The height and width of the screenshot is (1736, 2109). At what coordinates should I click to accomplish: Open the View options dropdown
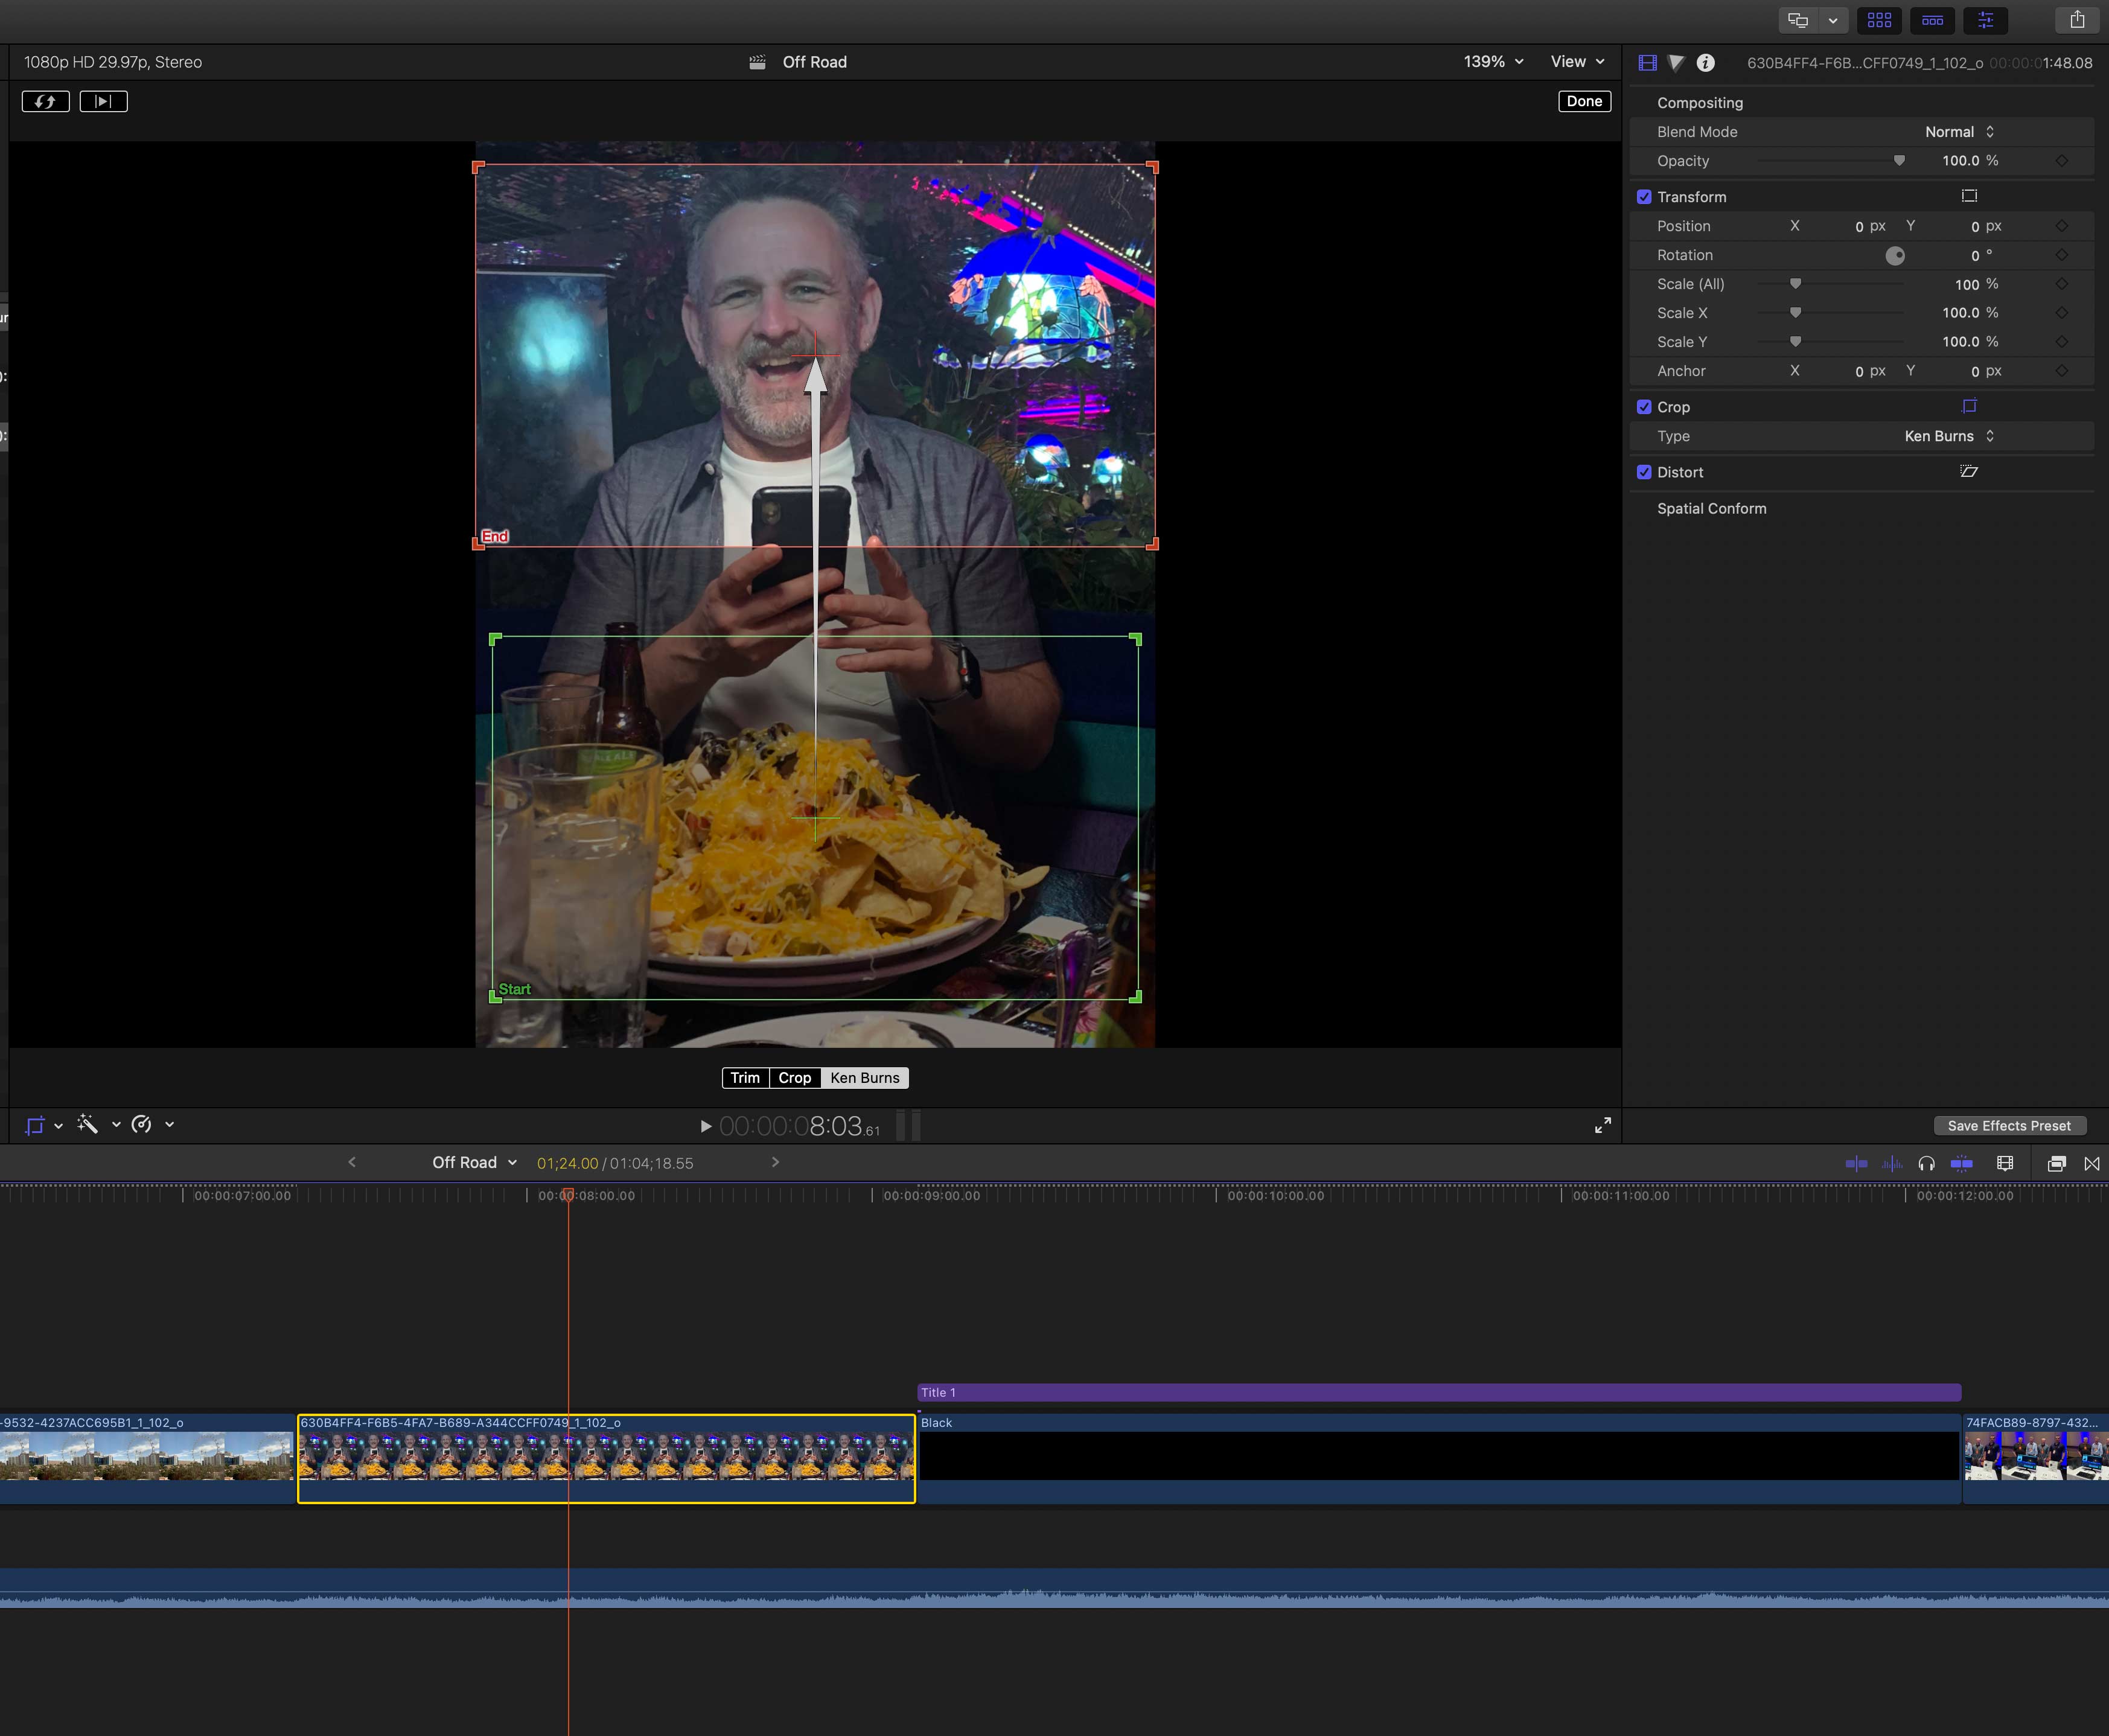pos(1577,62)
